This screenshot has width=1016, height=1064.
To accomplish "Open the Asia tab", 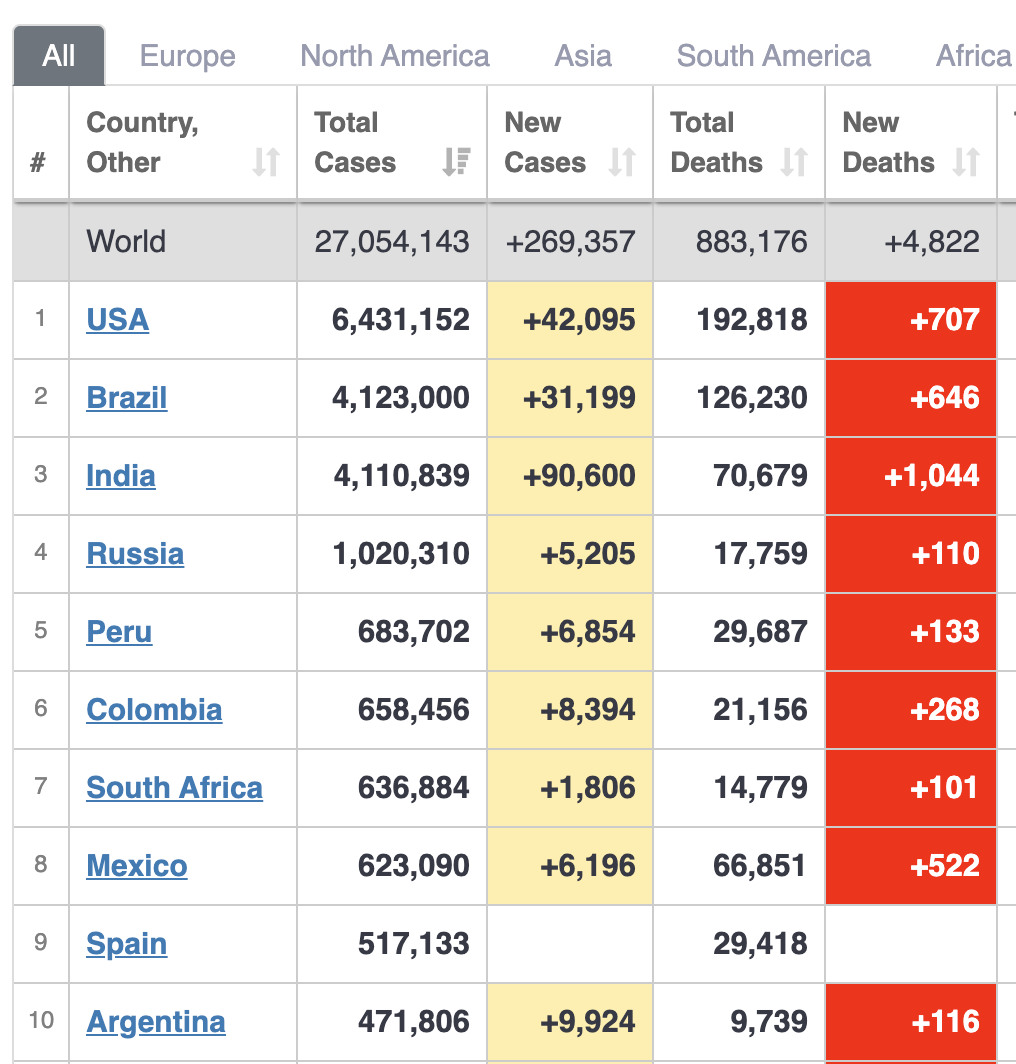I will coord(583,56).
